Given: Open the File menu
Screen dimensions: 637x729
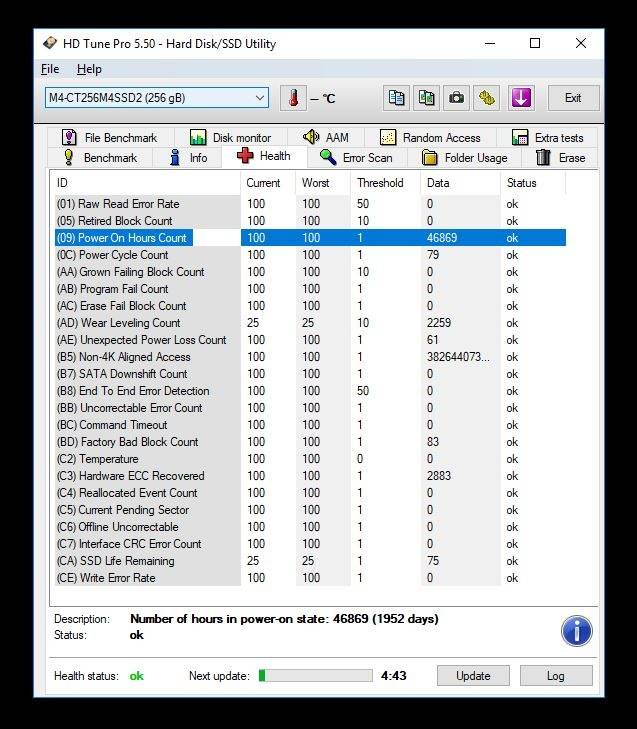Looking at the screenshot, I should pyautogui.click(x=50, y=69).
